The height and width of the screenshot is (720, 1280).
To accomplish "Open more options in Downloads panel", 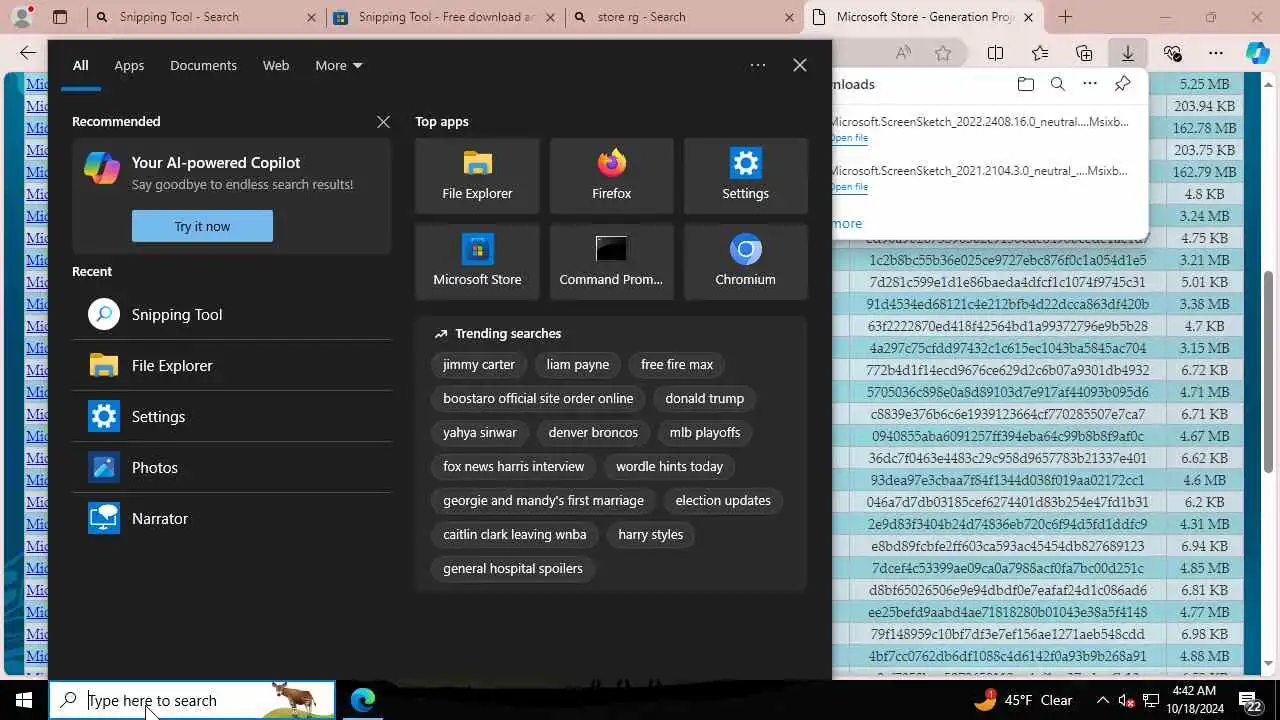I will click(1090, 84).
